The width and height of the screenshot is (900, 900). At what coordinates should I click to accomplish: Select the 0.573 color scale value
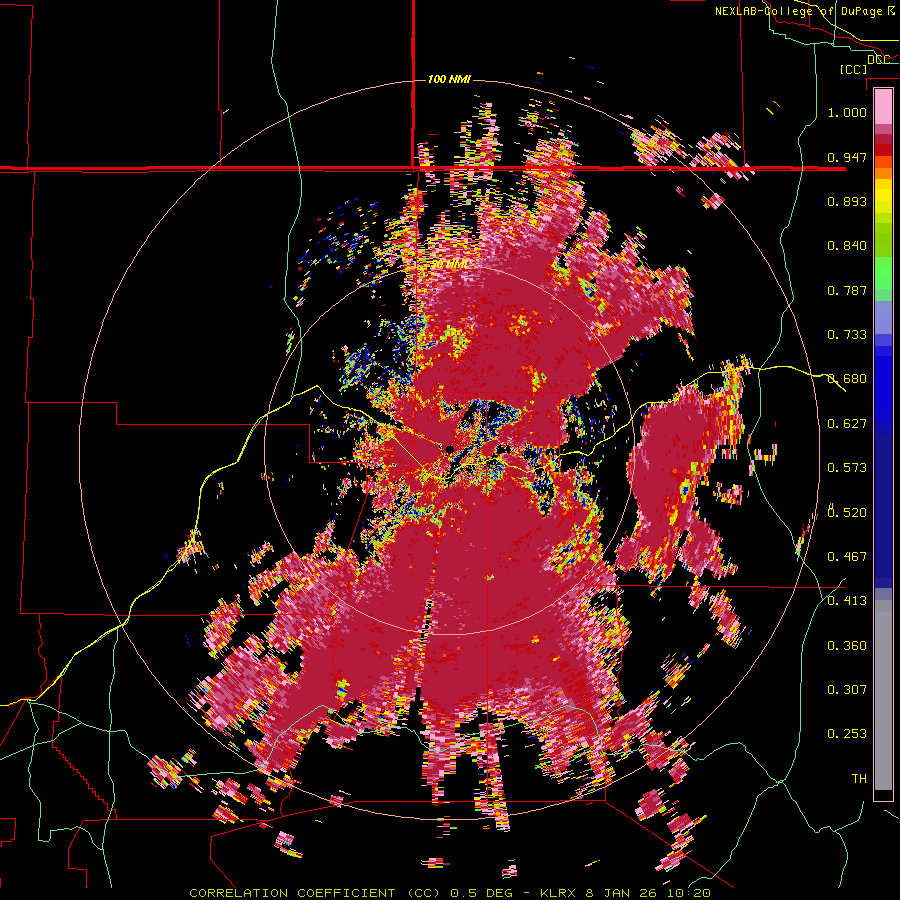click(x=847, y=468)
